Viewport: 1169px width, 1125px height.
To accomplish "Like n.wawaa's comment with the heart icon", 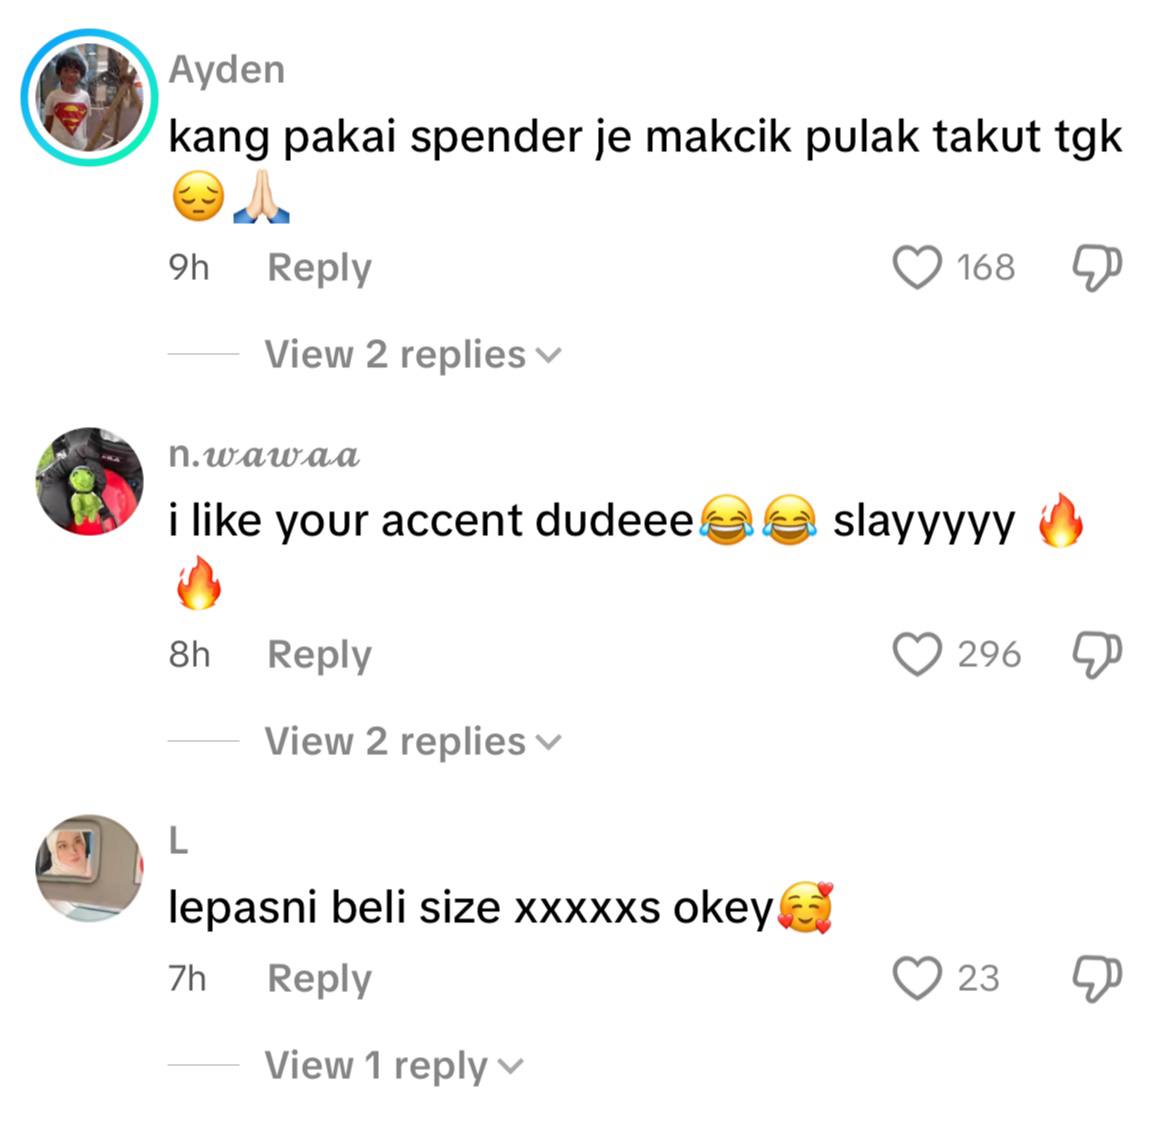I will pos(918,654).
